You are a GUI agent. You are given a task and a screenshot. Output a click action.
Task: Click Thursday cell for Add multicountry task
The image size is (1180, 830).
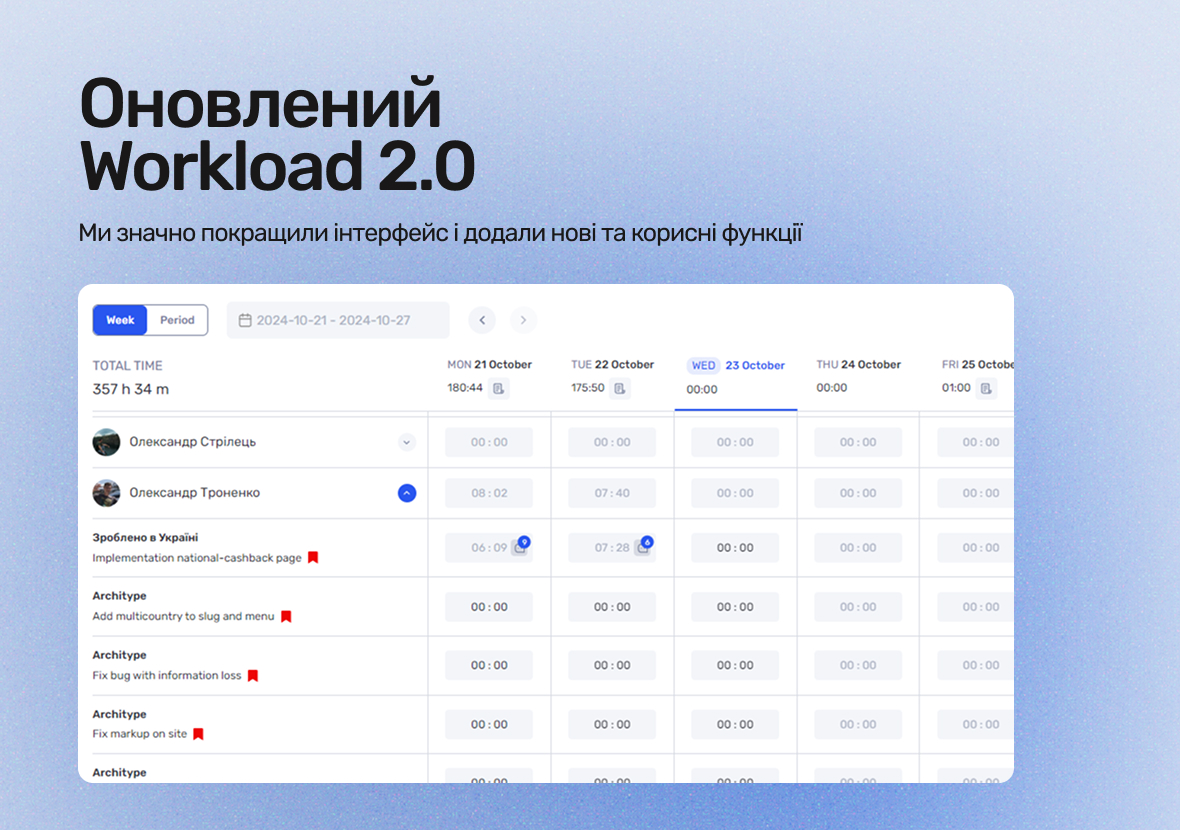858,607
